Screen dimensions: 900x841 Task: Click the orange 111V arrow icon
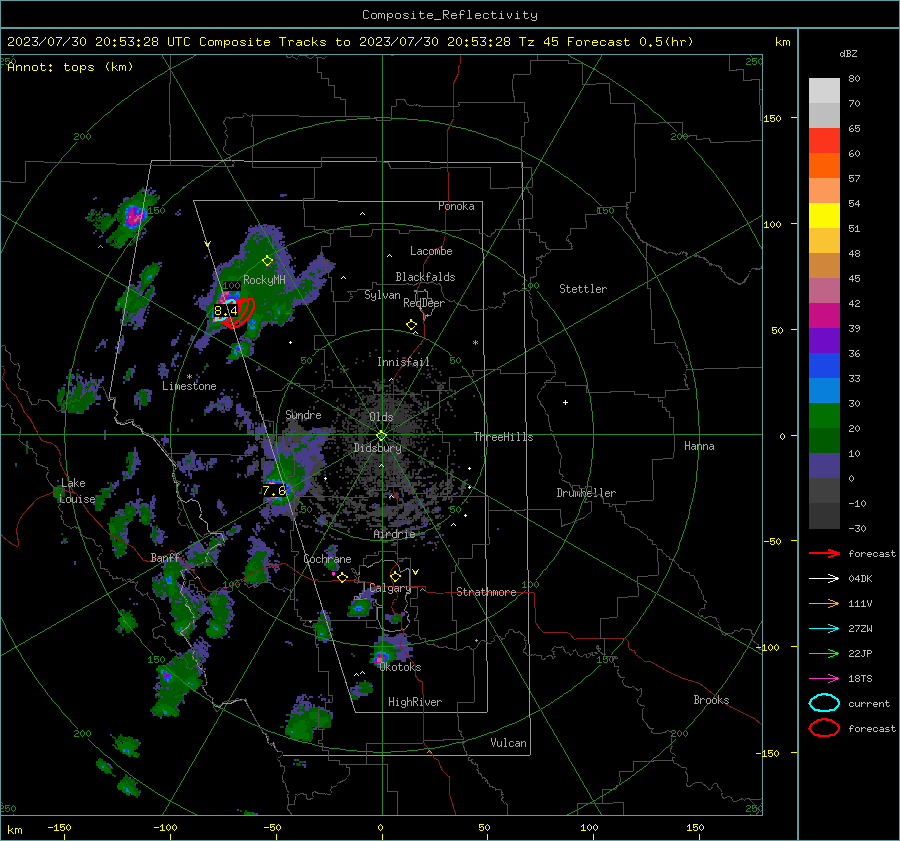click(x=824, y=603)
